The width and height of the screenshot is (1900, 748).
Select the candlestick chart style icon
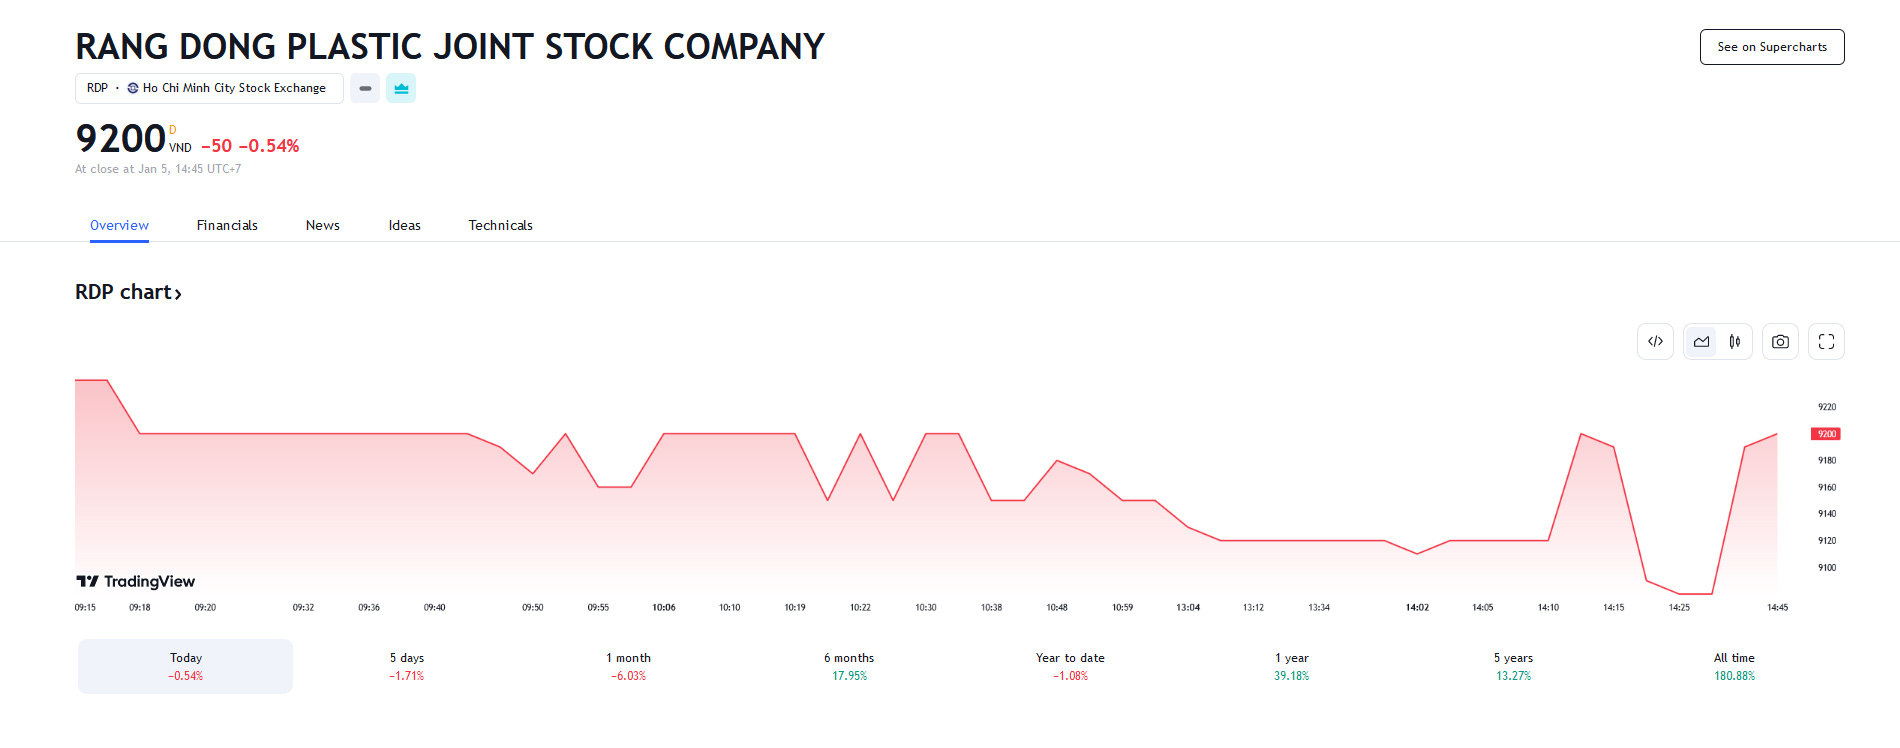pos(1735,341)
